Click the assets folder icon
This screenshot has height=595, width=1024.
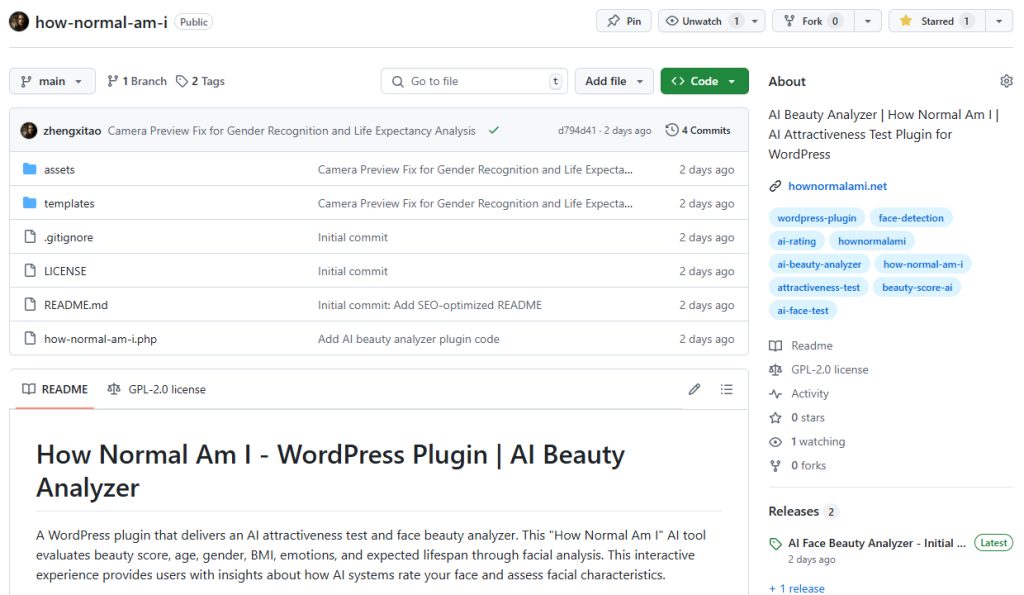coord(29,169)
